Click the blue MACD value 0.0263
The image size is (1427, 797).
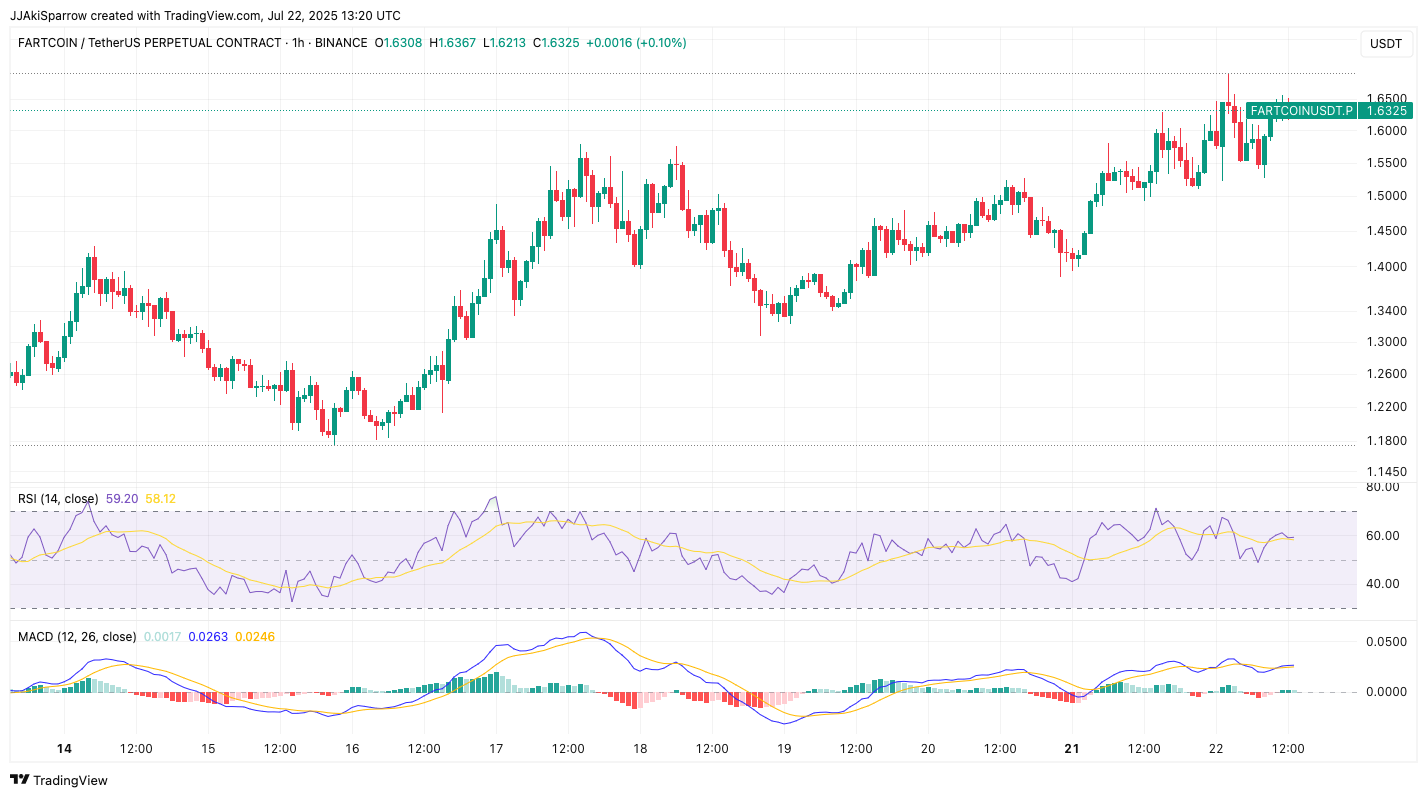[207, 636]
